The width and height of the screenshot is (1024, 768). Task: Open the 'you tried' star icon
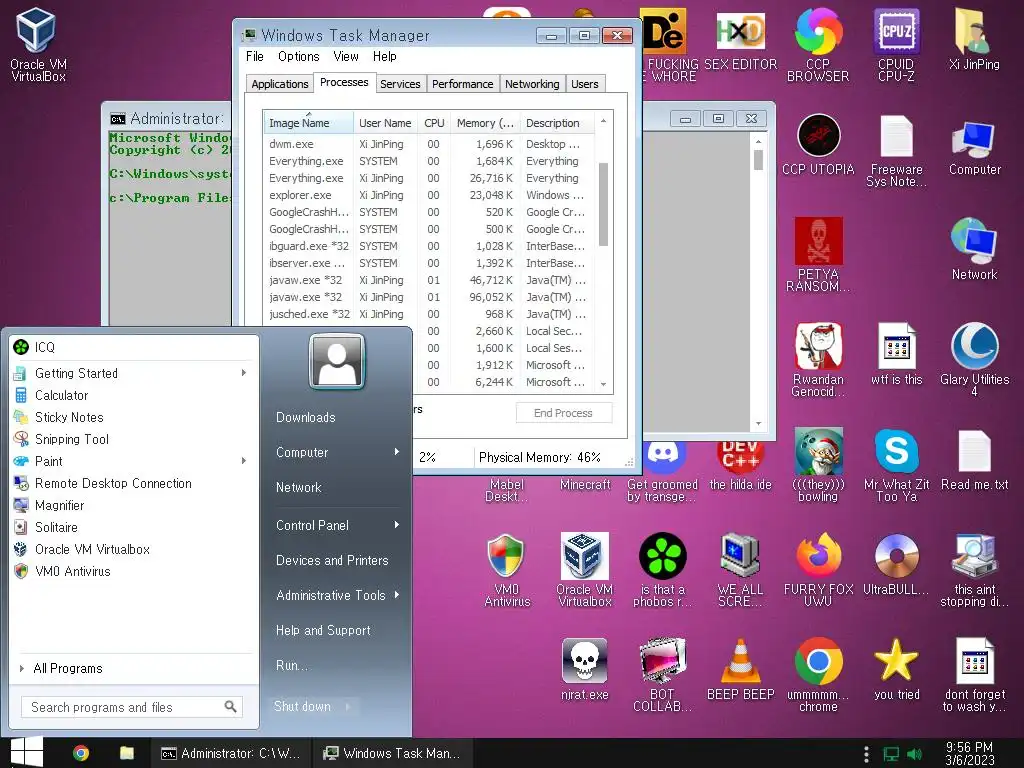(896, 669)
